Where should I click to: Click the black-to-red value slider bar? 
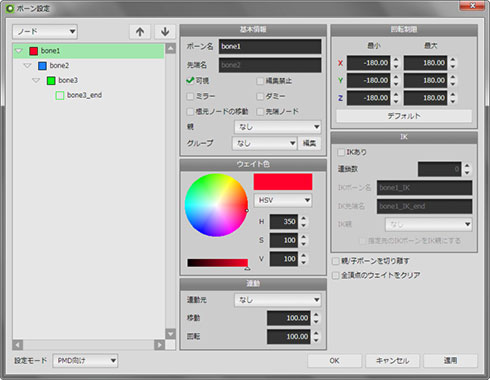(x=218, y=263)
